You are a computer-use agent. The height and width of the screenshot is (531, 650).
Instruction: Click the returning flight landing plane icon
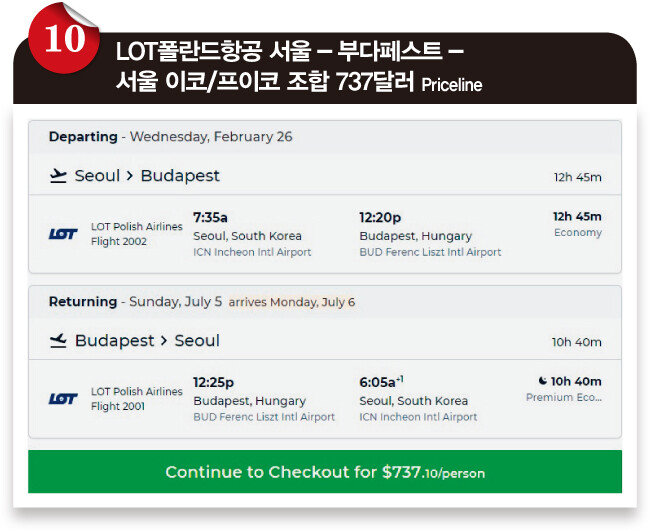[58, 341]
